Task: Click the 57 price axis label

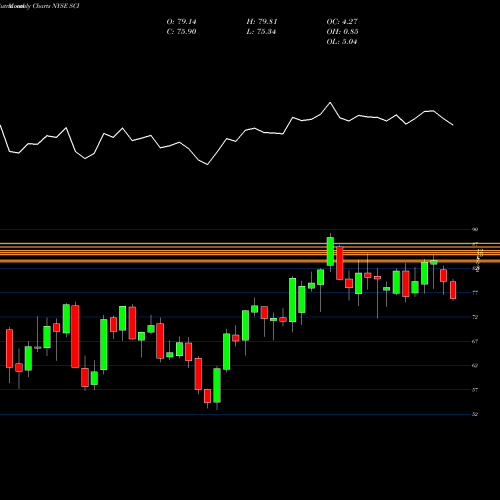Action: [x=475, y=390]
